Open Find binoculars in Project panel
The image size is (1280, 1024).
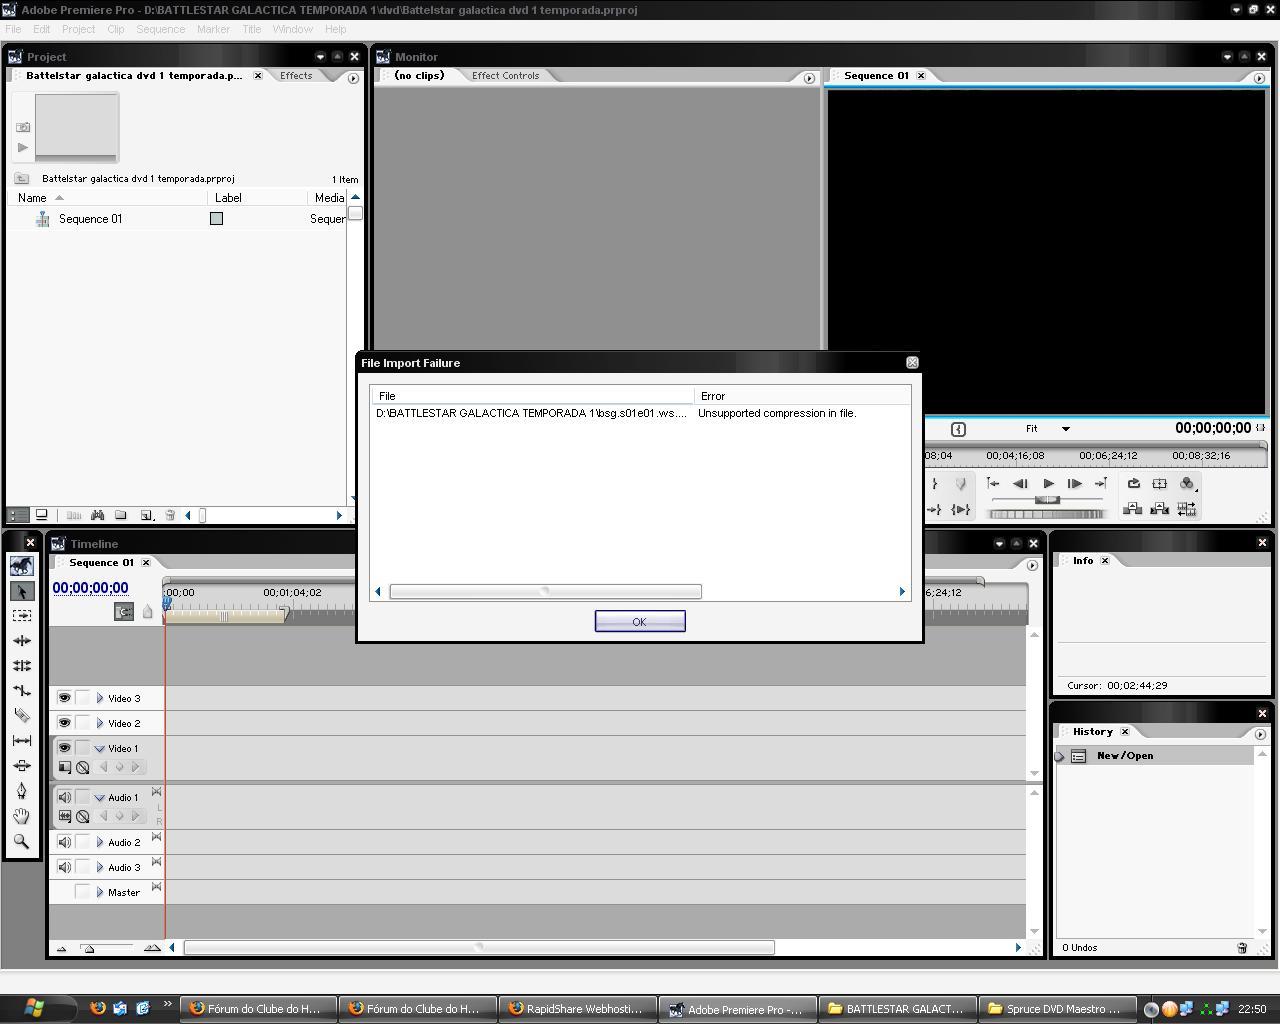pos(97,515)
